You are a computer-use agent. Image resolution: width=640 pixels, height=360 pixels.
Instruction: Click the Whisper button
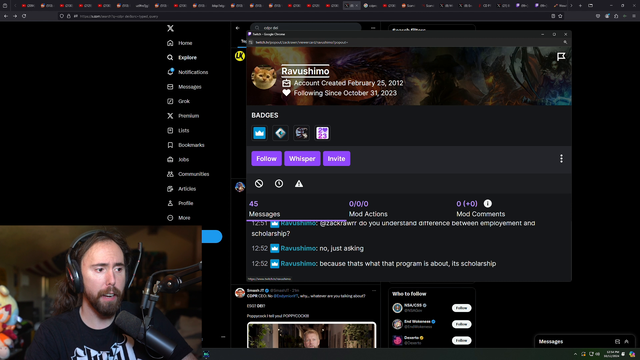click(x=302, y=159)
